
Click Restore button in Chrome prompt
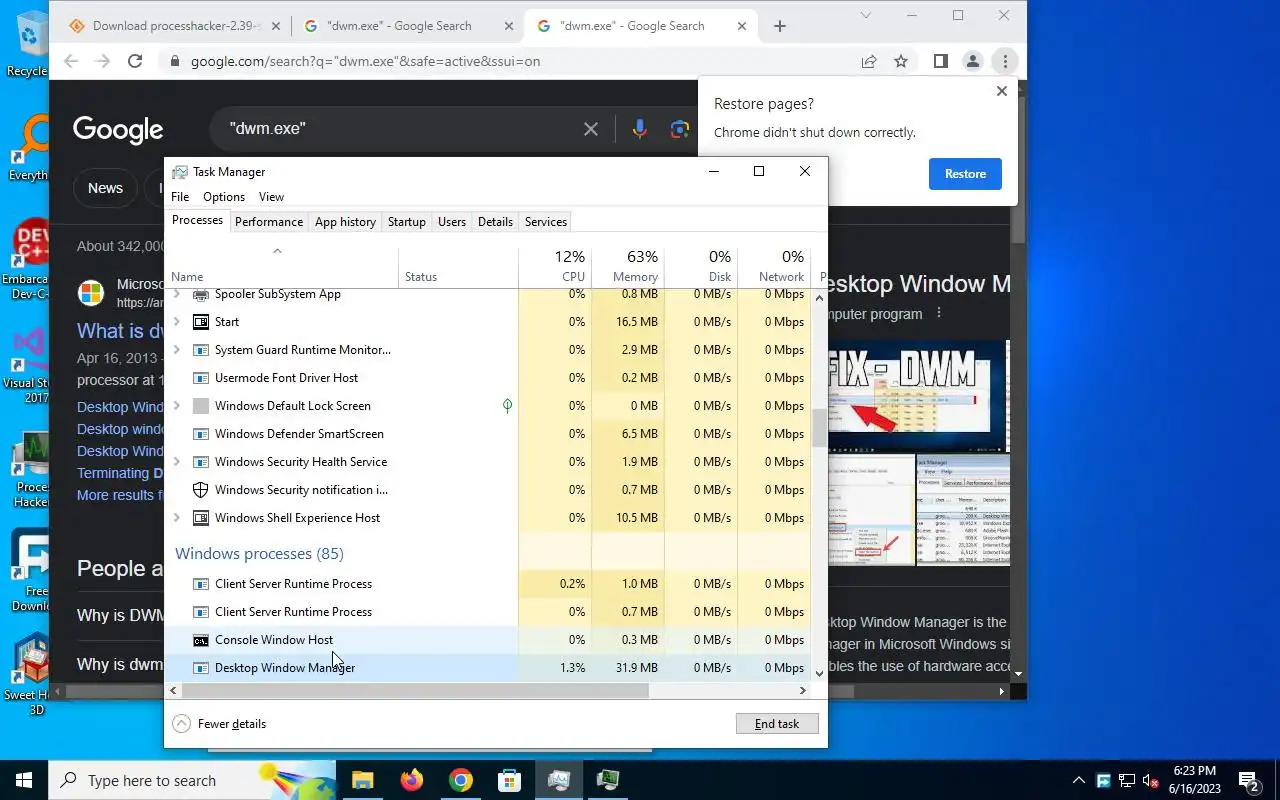coord(965,174)
